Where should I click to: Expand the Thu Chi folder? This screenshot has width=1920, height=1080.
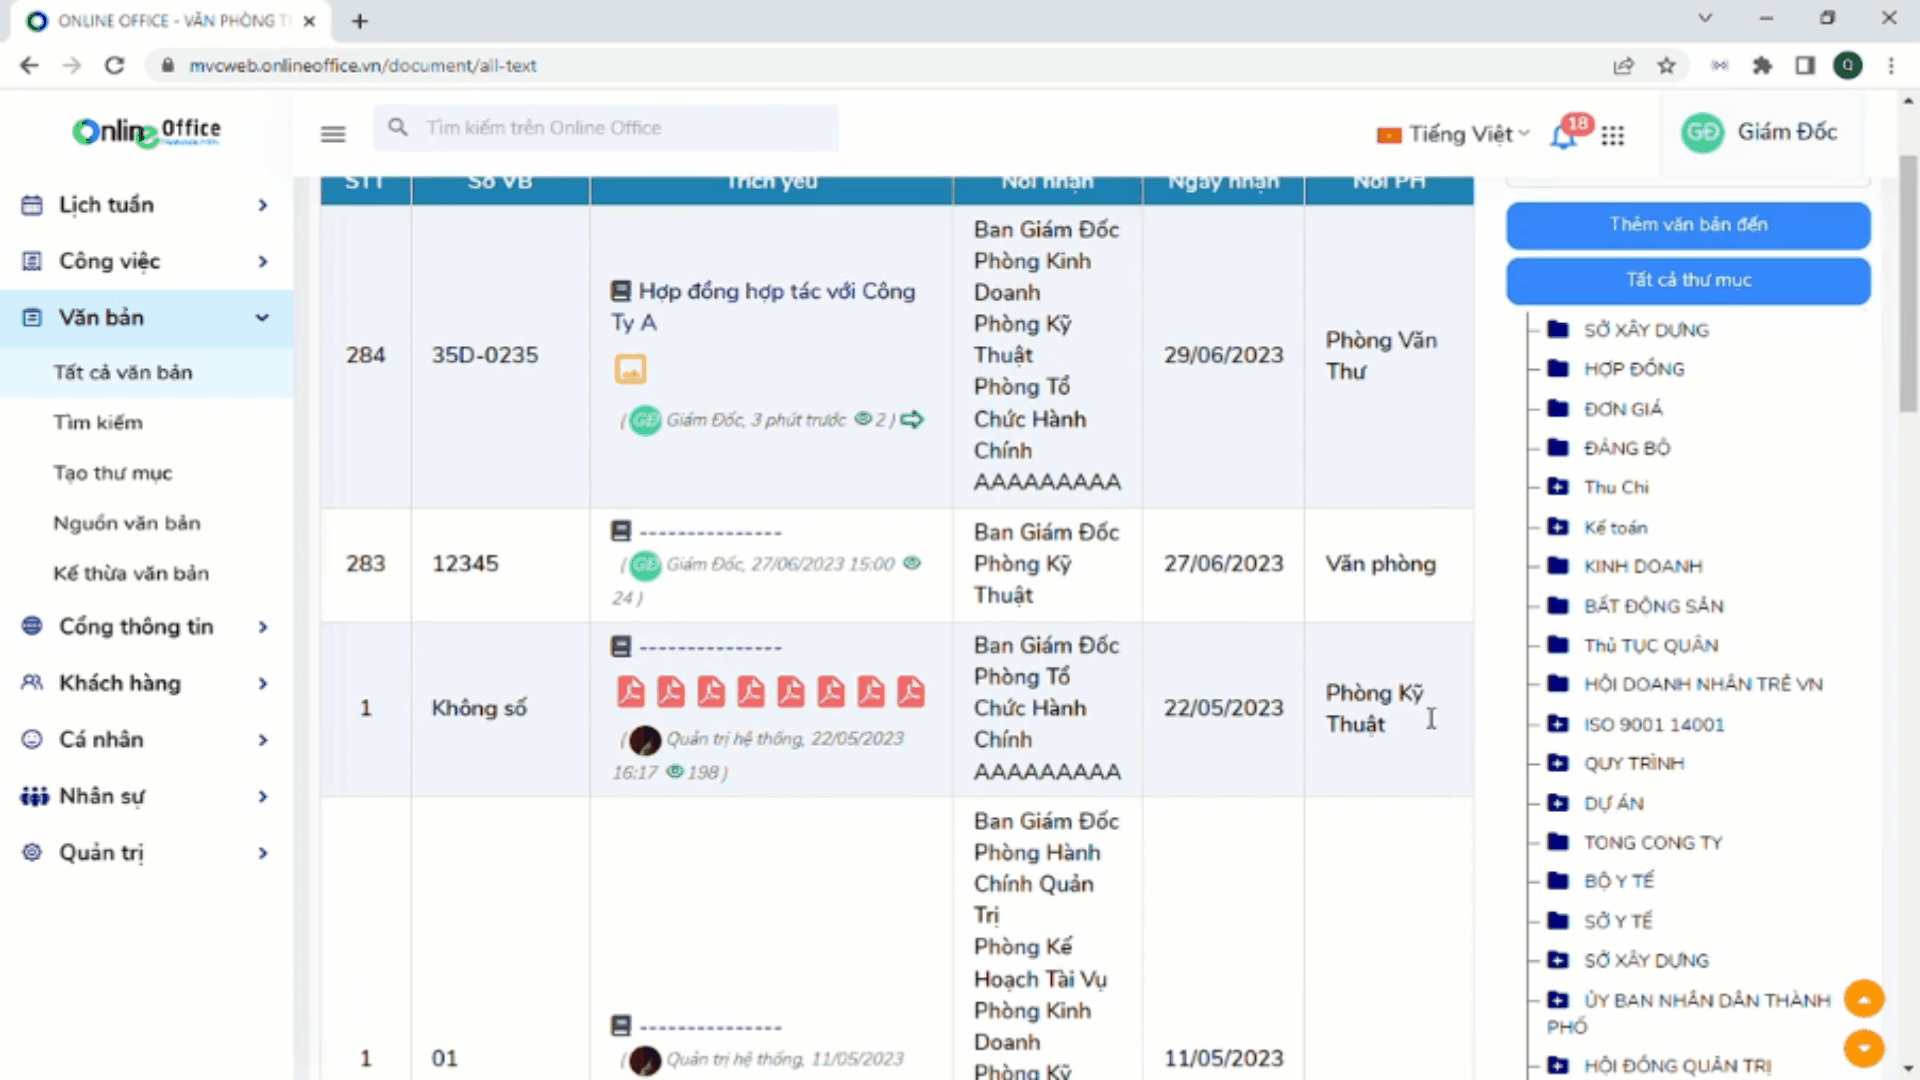pyautogui.click(x=1558, y=487)
